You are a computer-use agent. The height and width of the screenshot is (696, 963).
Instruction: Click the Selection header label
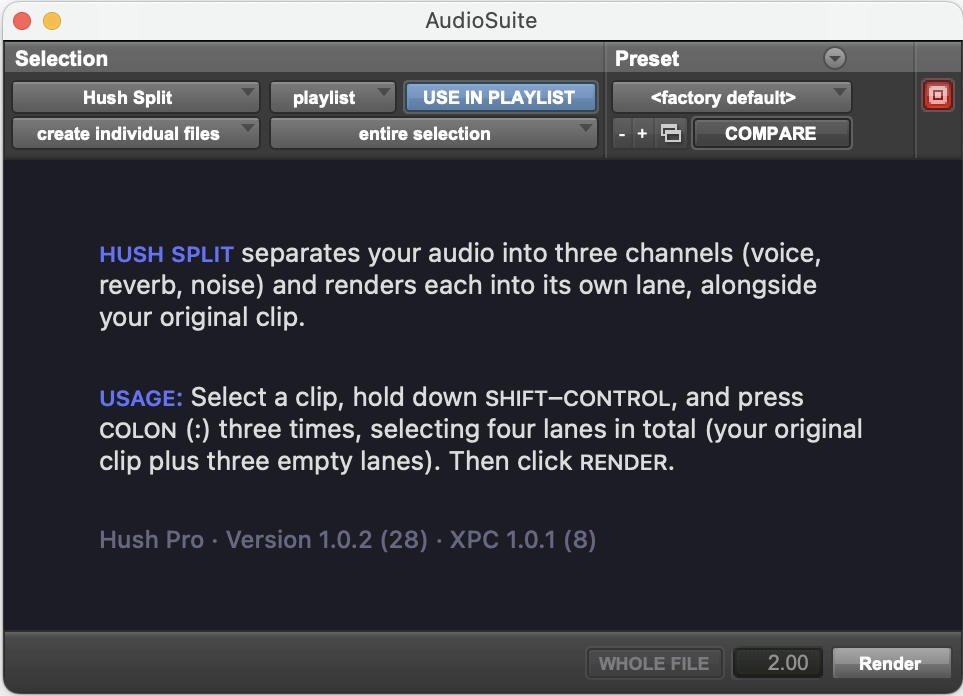tap(61, 58)
